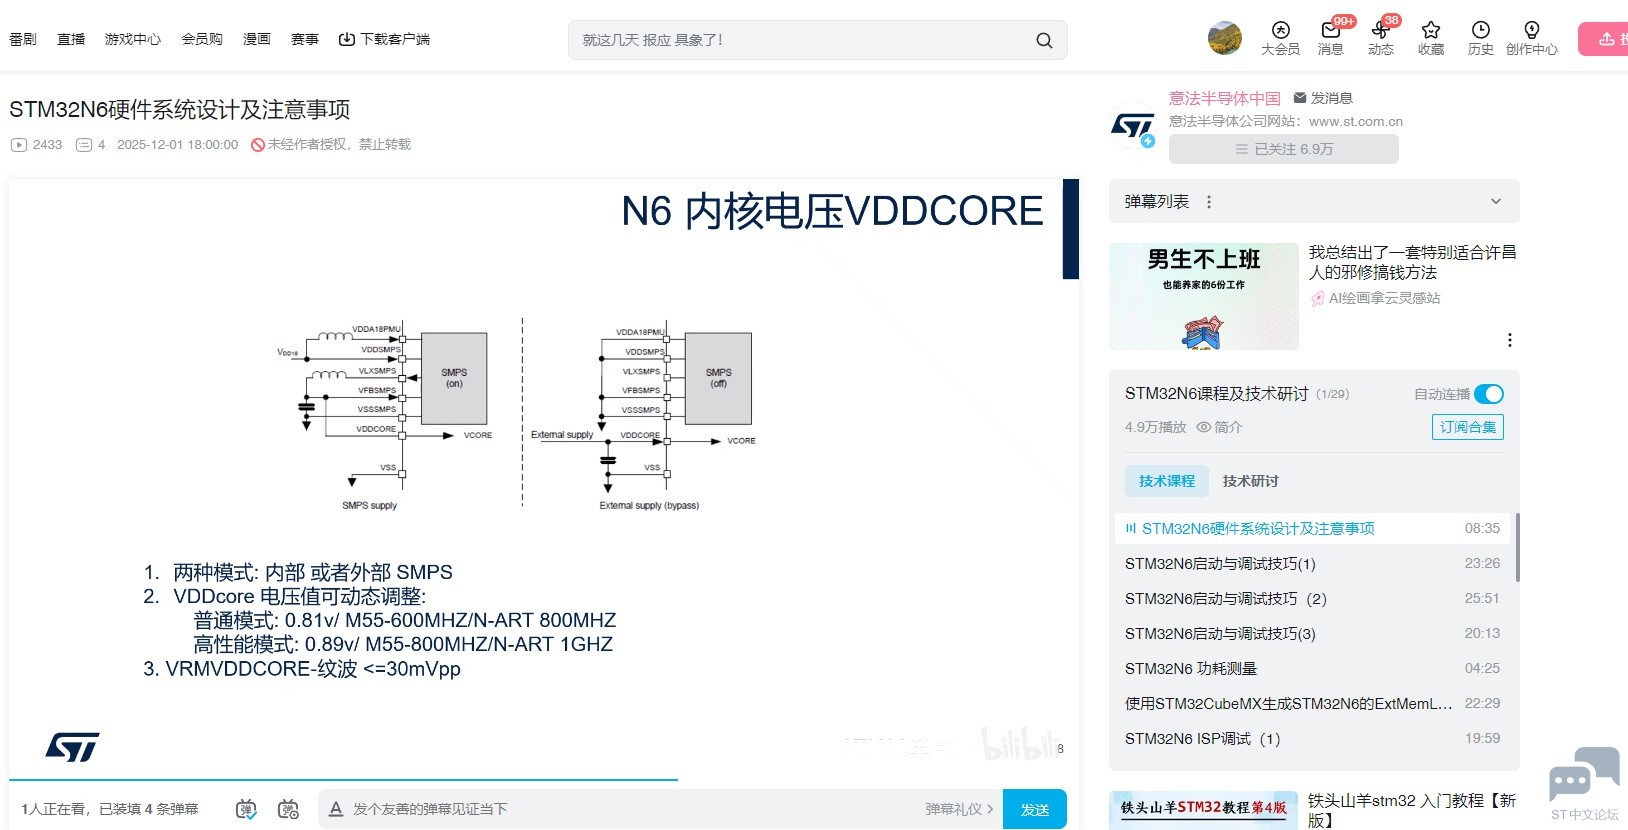Click the user profile avatar
Screen dimensions: 1628x830
[1224, 38]
